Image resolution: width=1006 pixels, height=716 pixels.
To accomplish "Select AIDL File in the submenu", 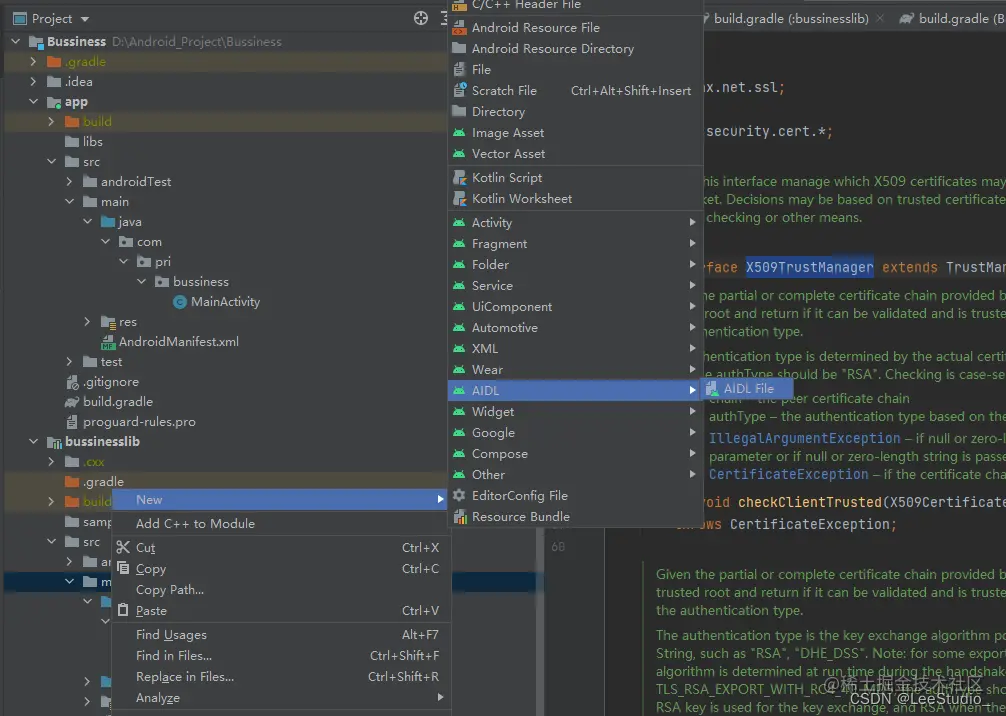I will click(747, 389).
